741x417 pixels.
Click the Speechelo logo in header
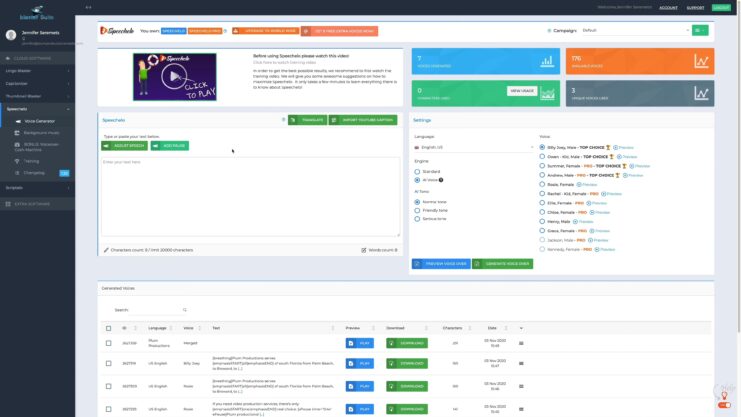(117, 31)
